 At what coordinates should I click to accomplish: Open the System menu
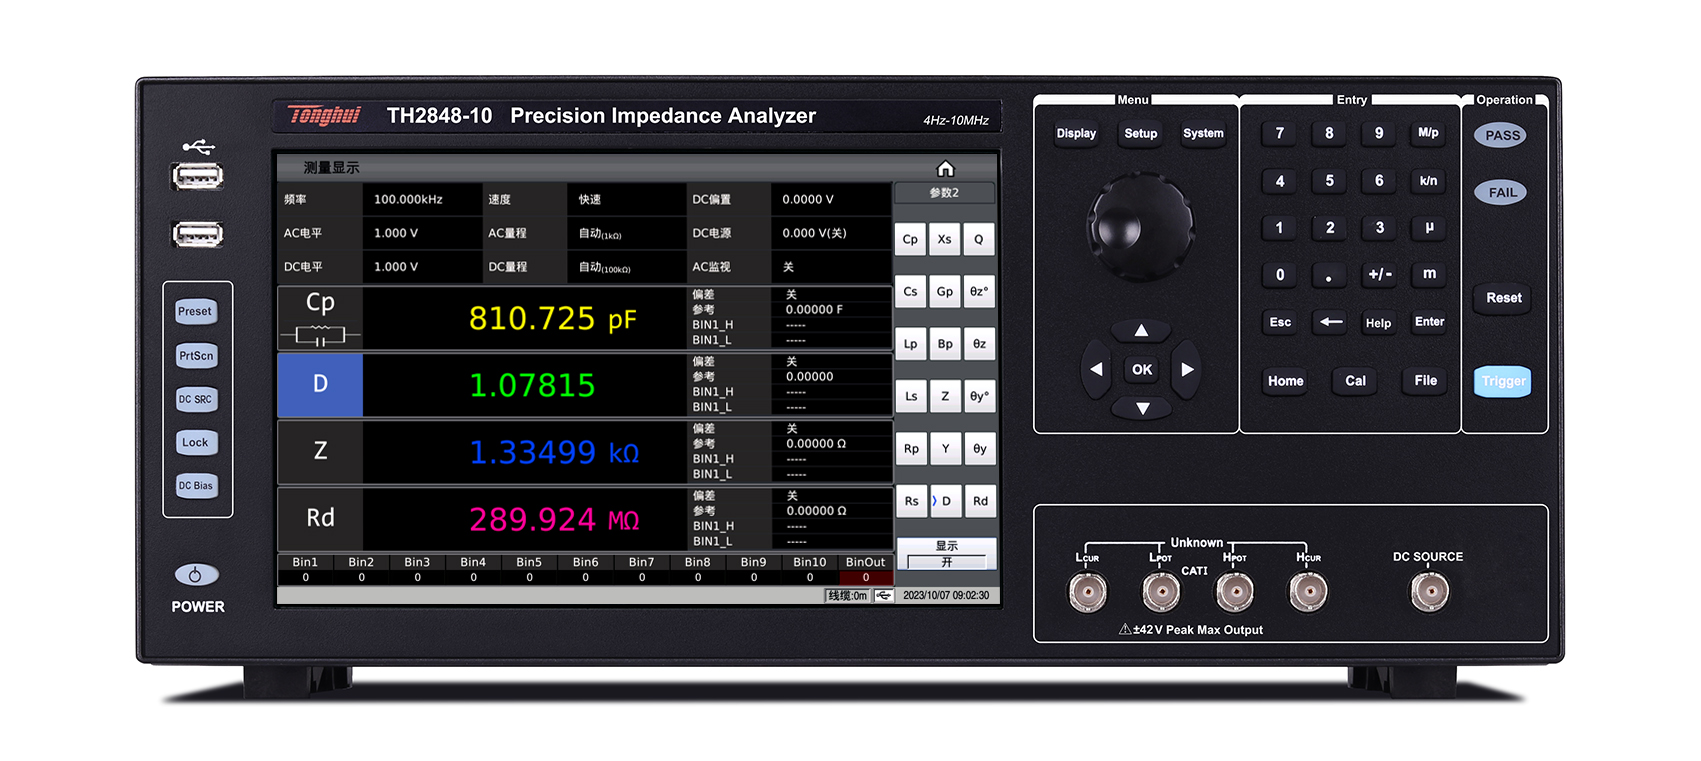(1203, 134)
